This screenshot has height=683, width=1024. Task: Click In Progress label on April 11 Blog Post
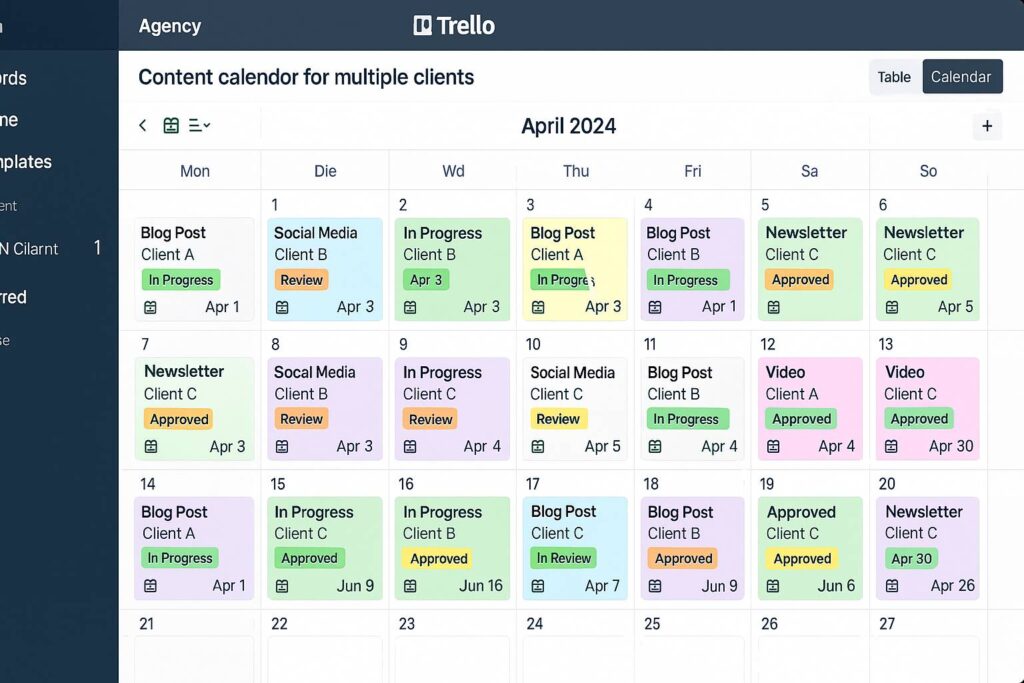coord(686,419)
